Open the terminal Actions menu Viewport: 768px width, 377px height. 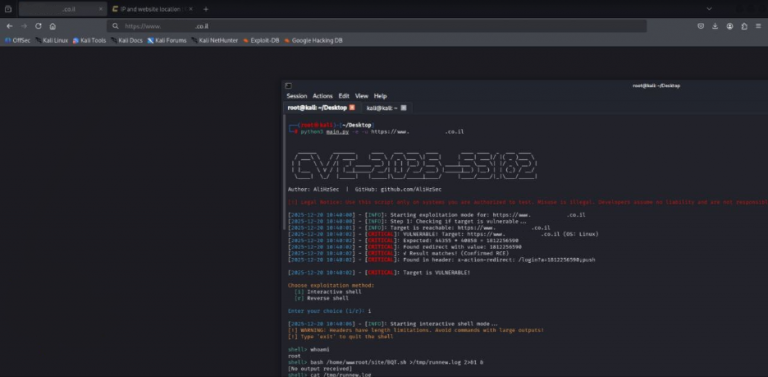tap(322, 96)
